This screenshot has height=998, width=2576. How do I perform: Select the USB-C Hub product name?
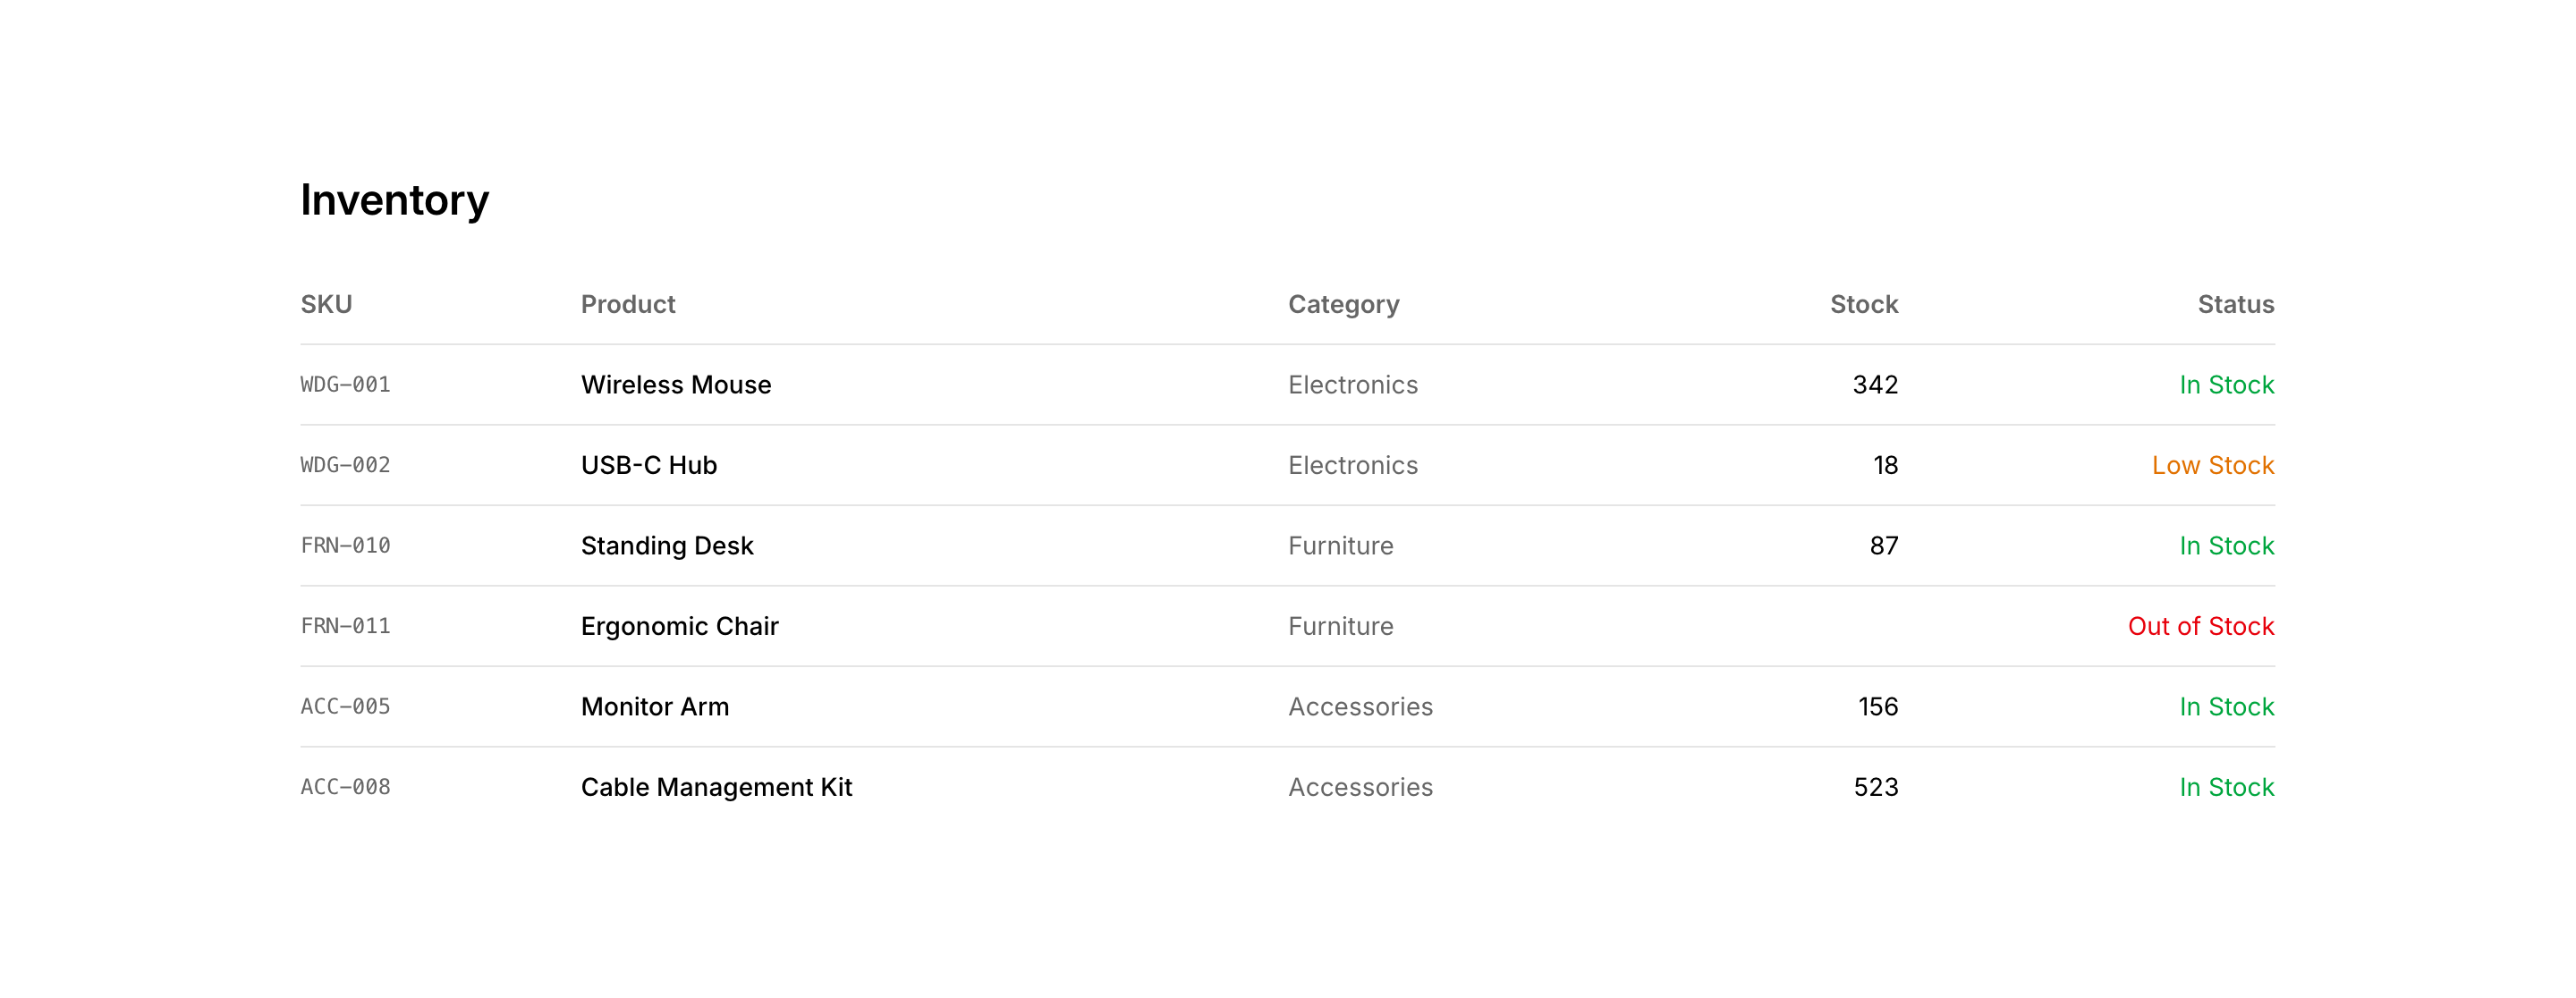[649, 465]
